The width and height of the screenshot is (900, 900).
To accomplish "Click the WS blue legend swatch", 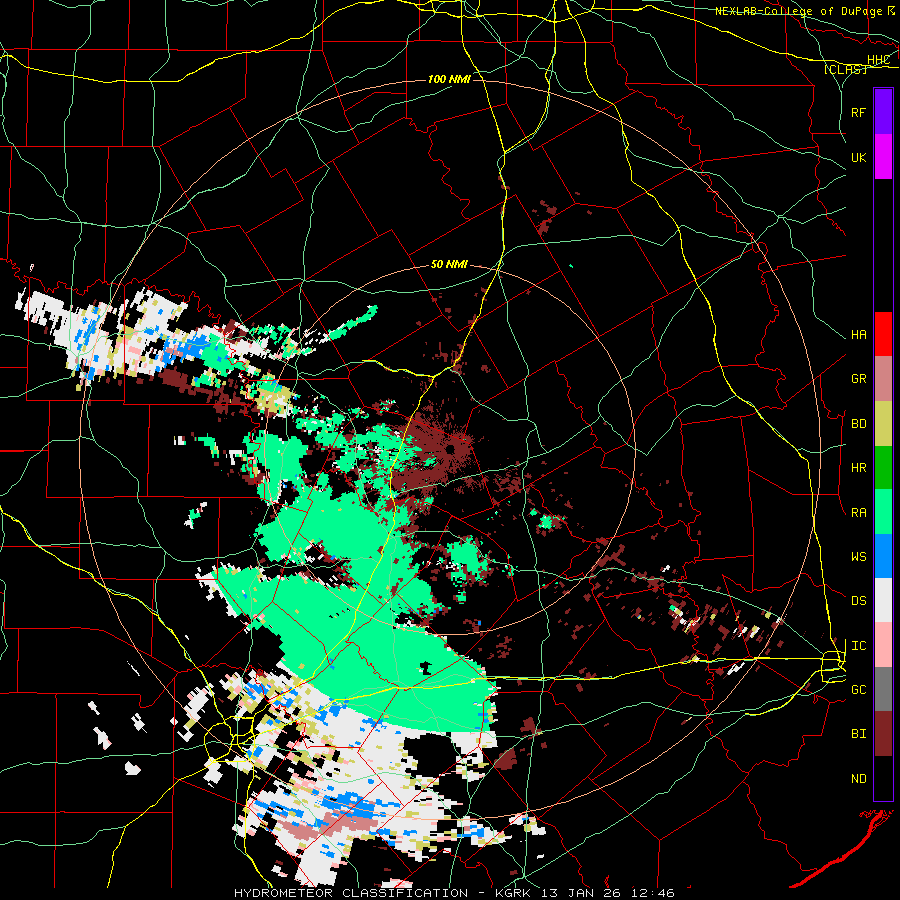I will (x=883, y=556).
